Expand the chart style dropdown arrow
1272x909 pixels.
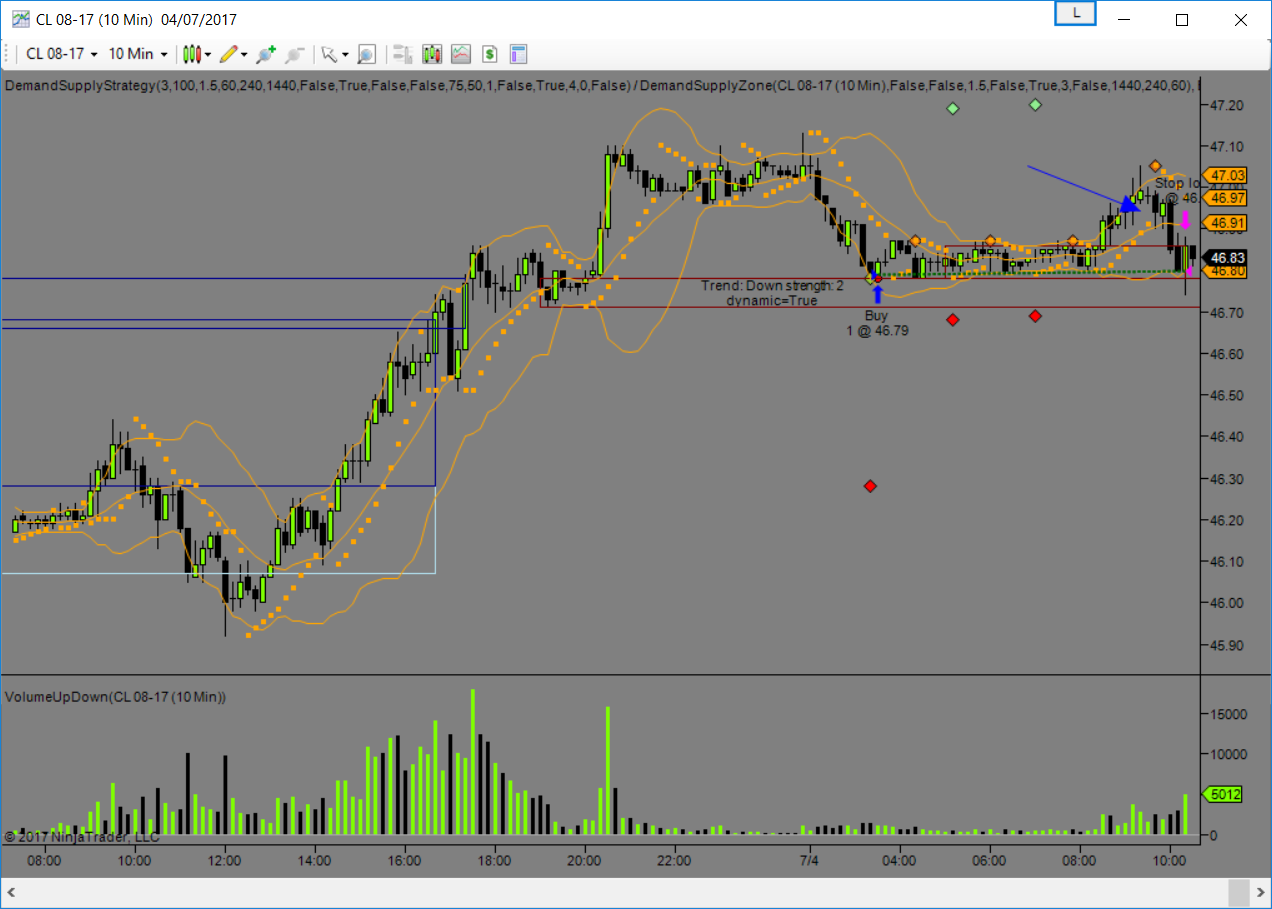tap(208, 55)
